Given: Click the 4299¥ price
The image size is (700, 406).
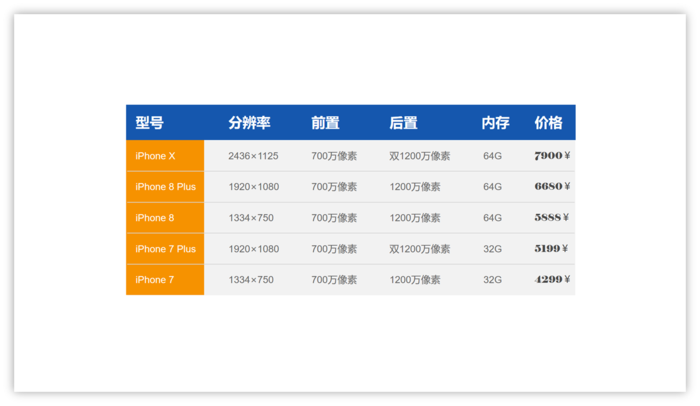Looking at the screenshot, I should tap(552, 279).
